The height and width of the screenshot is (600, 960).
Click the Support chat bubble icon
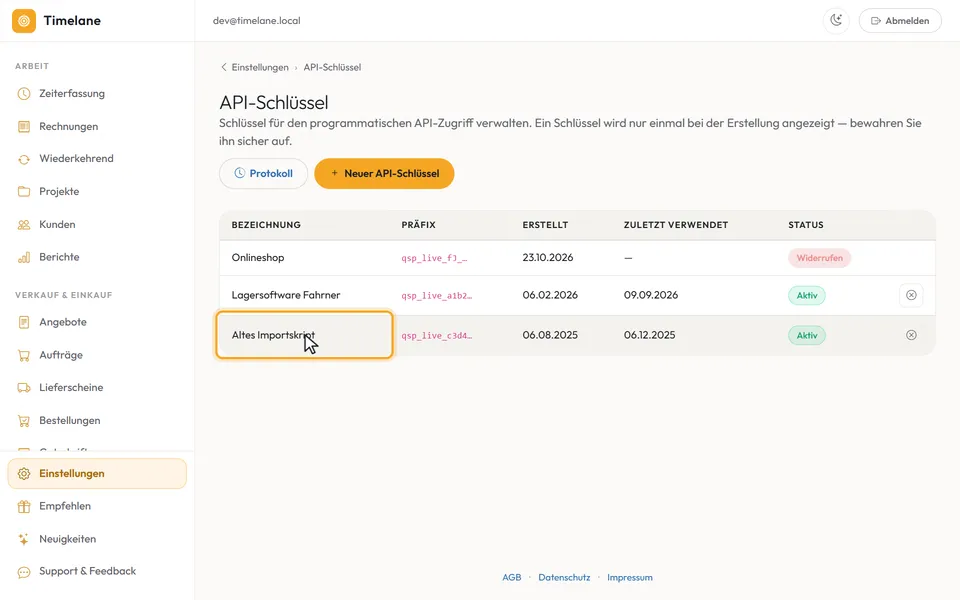tap(24, 572)
